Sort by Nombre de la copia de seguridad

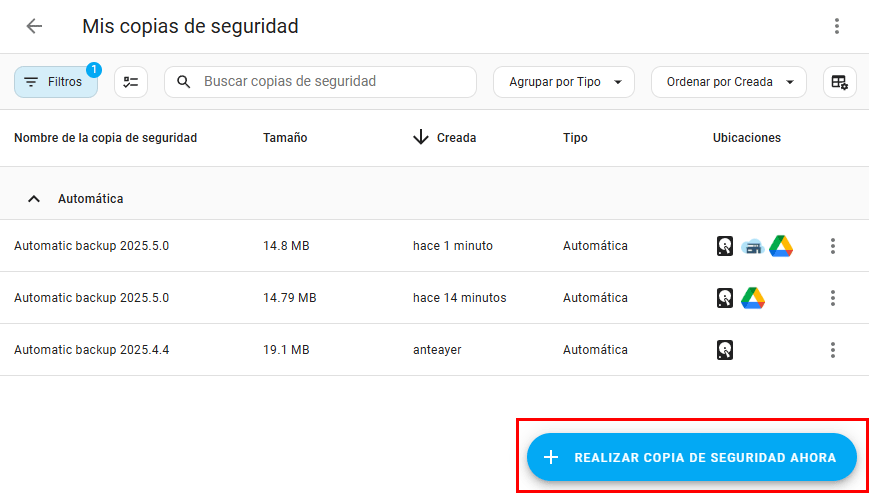point(105,138)
